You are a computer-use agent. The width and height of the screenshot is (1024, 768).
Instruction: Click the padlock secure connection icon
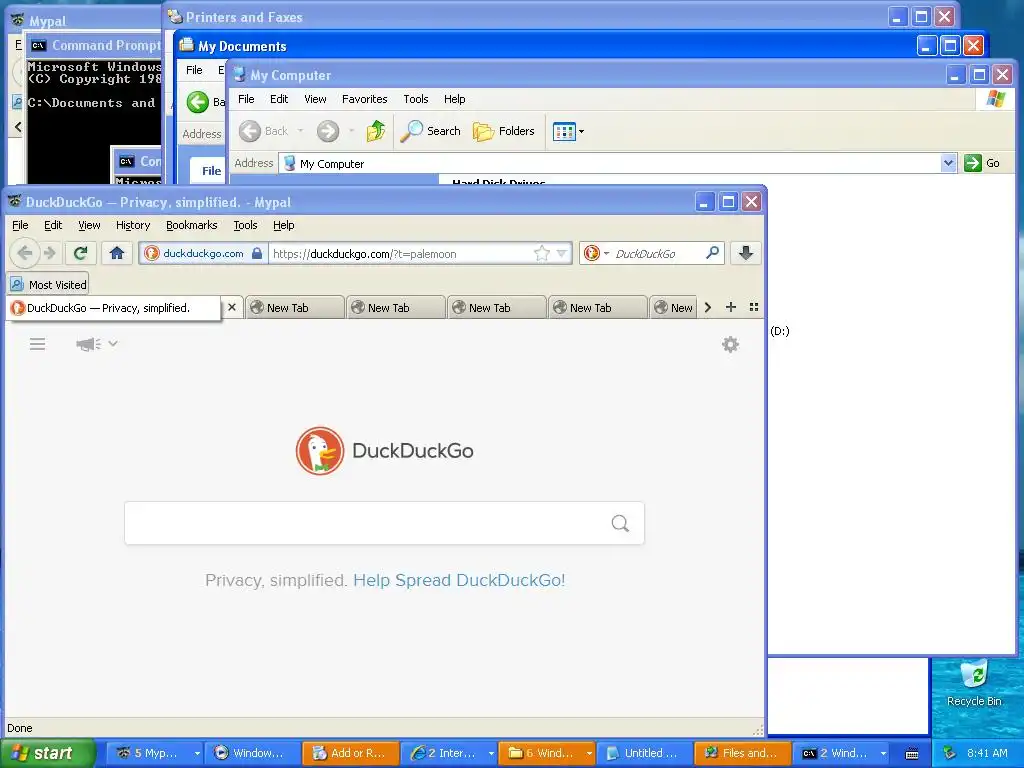[x=257, y=253]
